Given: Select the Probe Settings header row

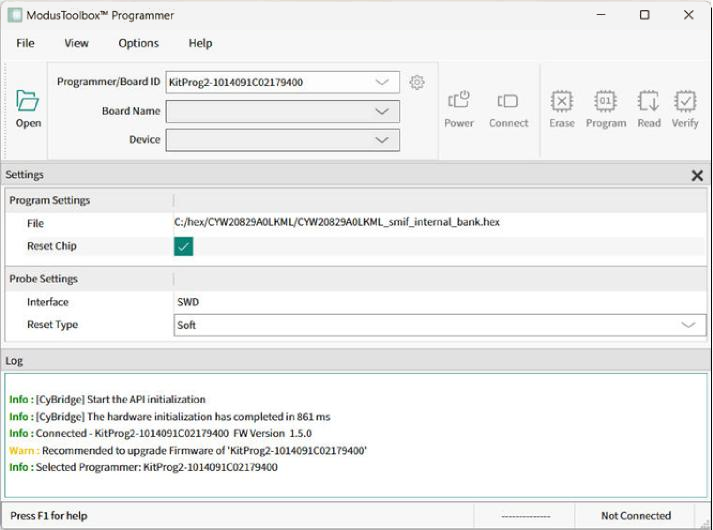Looking at the screenshot, I should tap(356, 279).
